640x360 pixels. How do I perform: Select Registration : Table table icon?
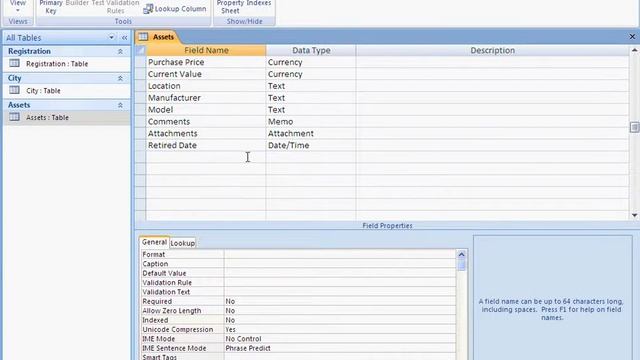(x=14, y=63)
